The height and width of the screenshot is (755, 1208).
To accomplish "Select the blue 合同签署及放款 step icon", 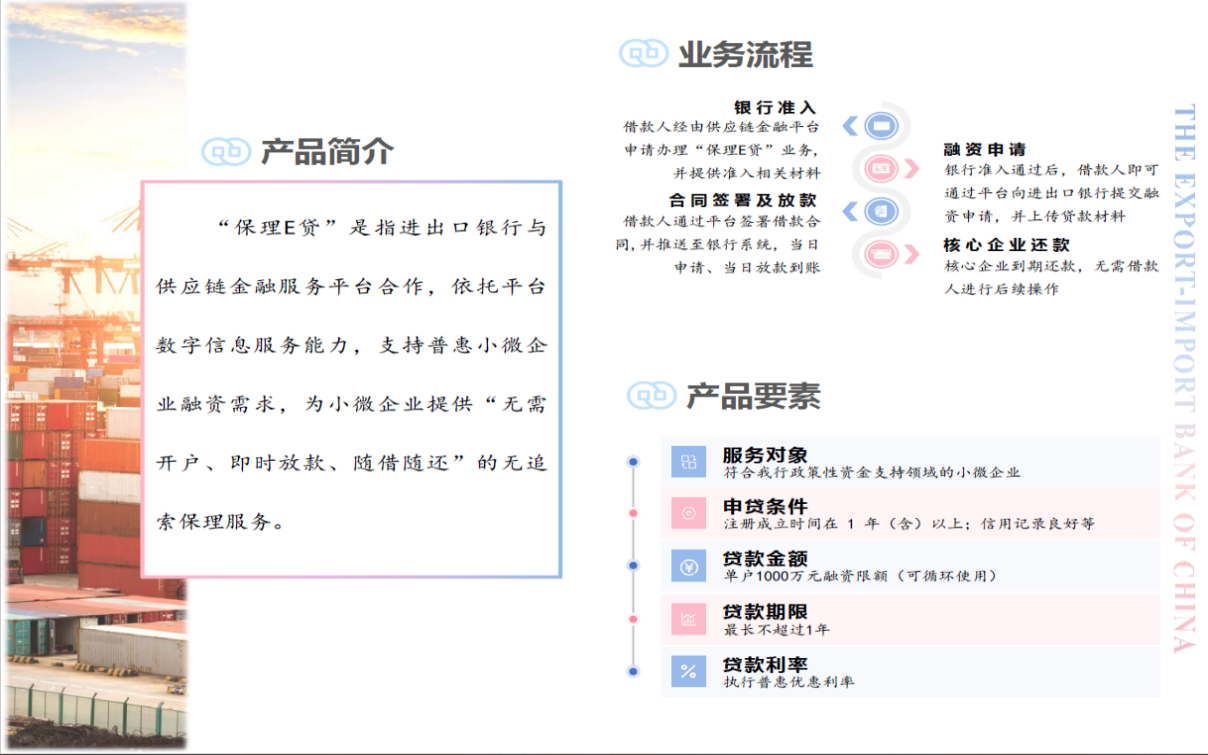I will 881,211.
